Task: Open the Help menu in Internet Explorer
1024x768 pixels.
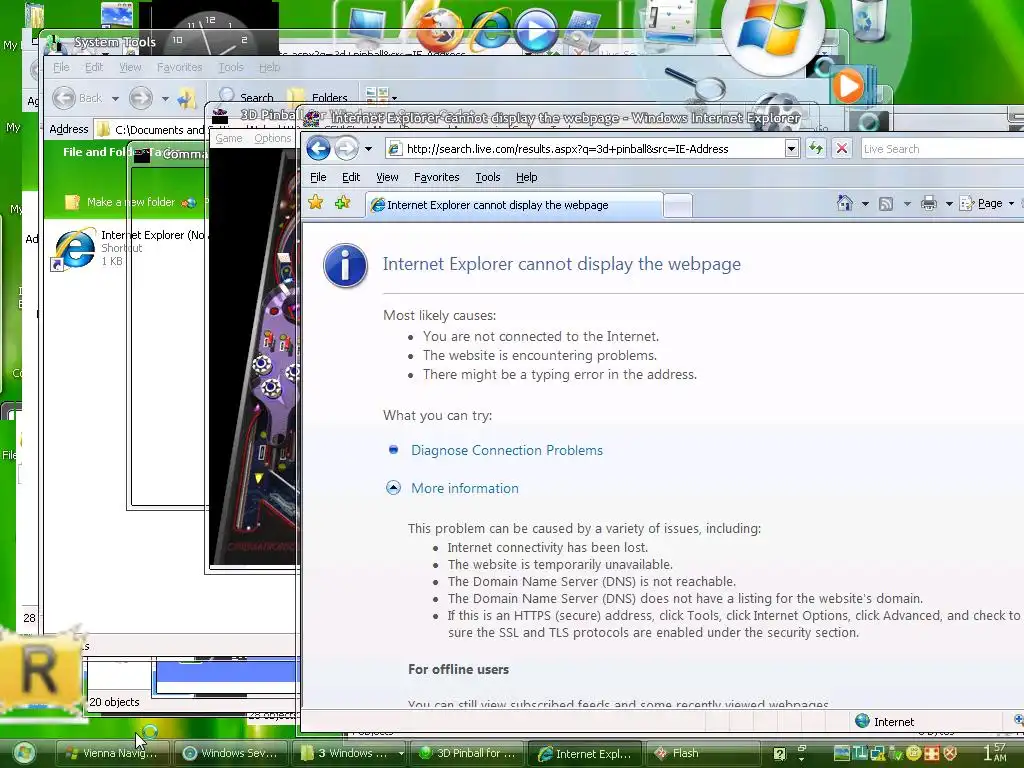Action: 526,177
